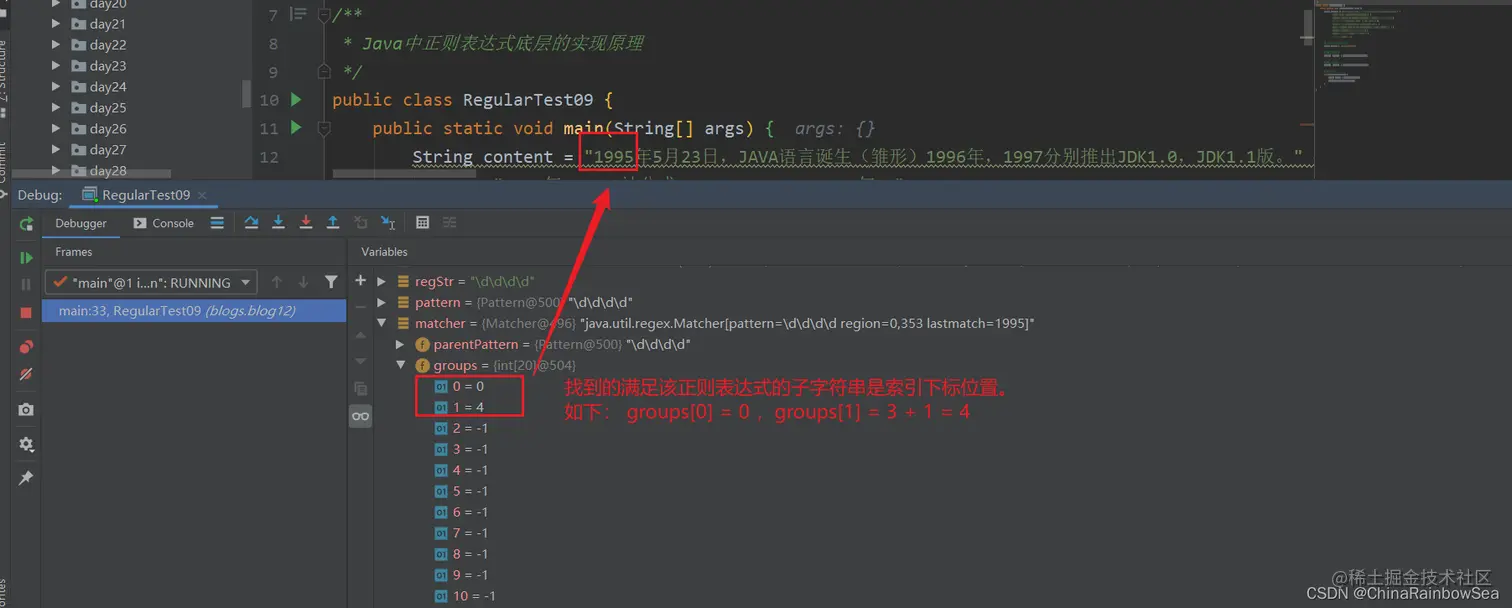1512x608 pixels.
Task: Select the Step Over debugger icon
Action: [x=252, y=223]
